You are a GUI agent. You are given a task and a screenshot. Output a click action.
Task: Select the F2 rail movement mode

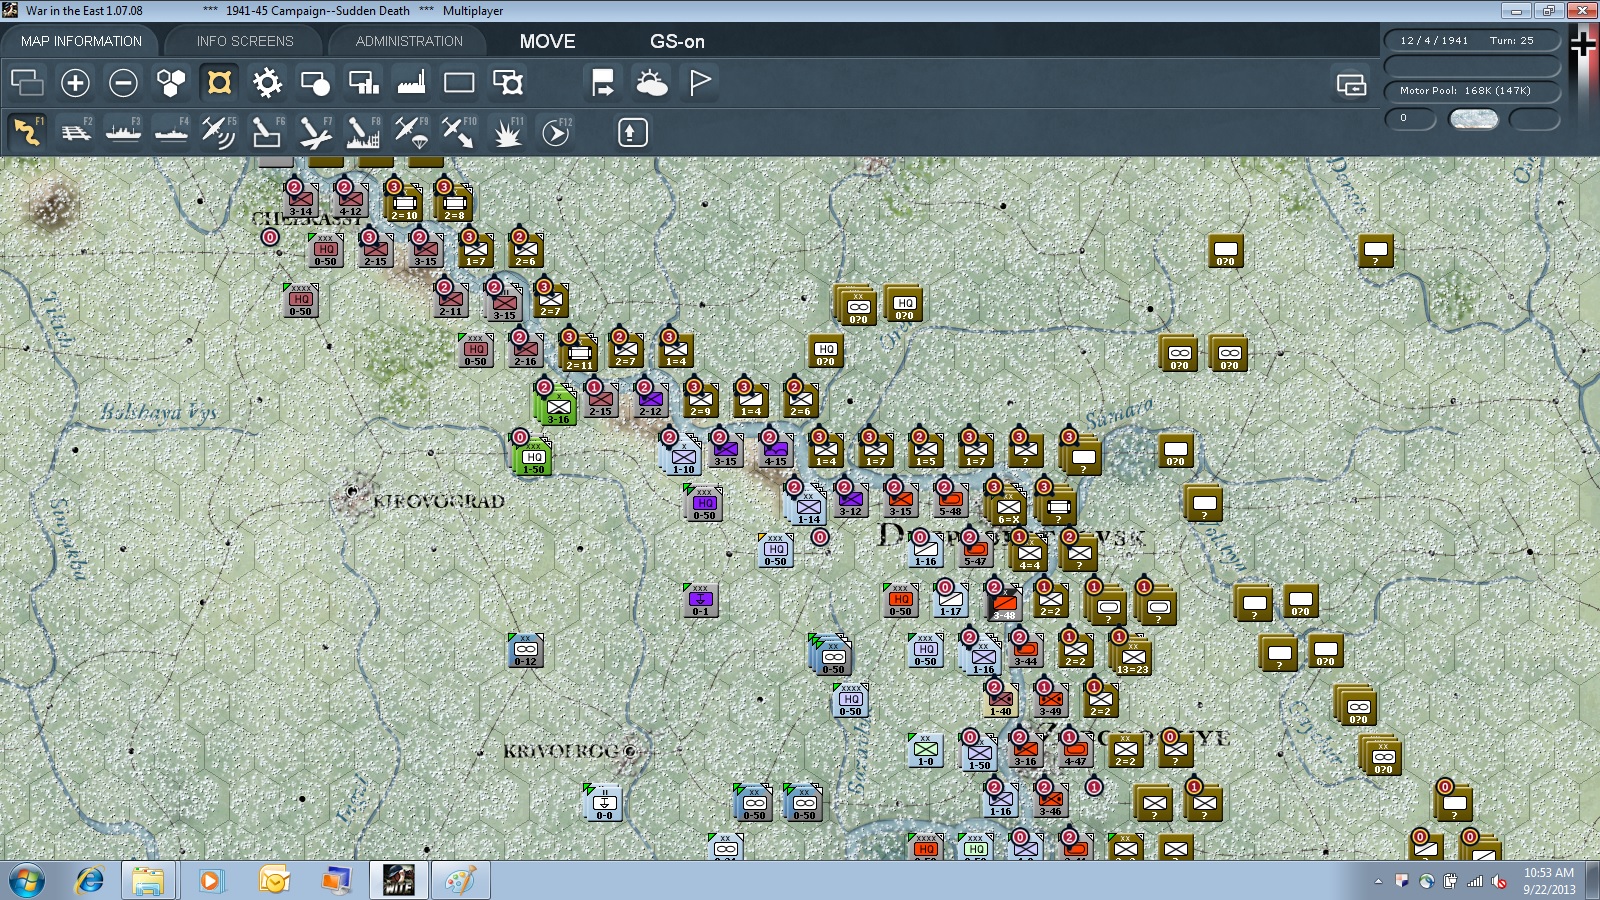pos(75,132)
